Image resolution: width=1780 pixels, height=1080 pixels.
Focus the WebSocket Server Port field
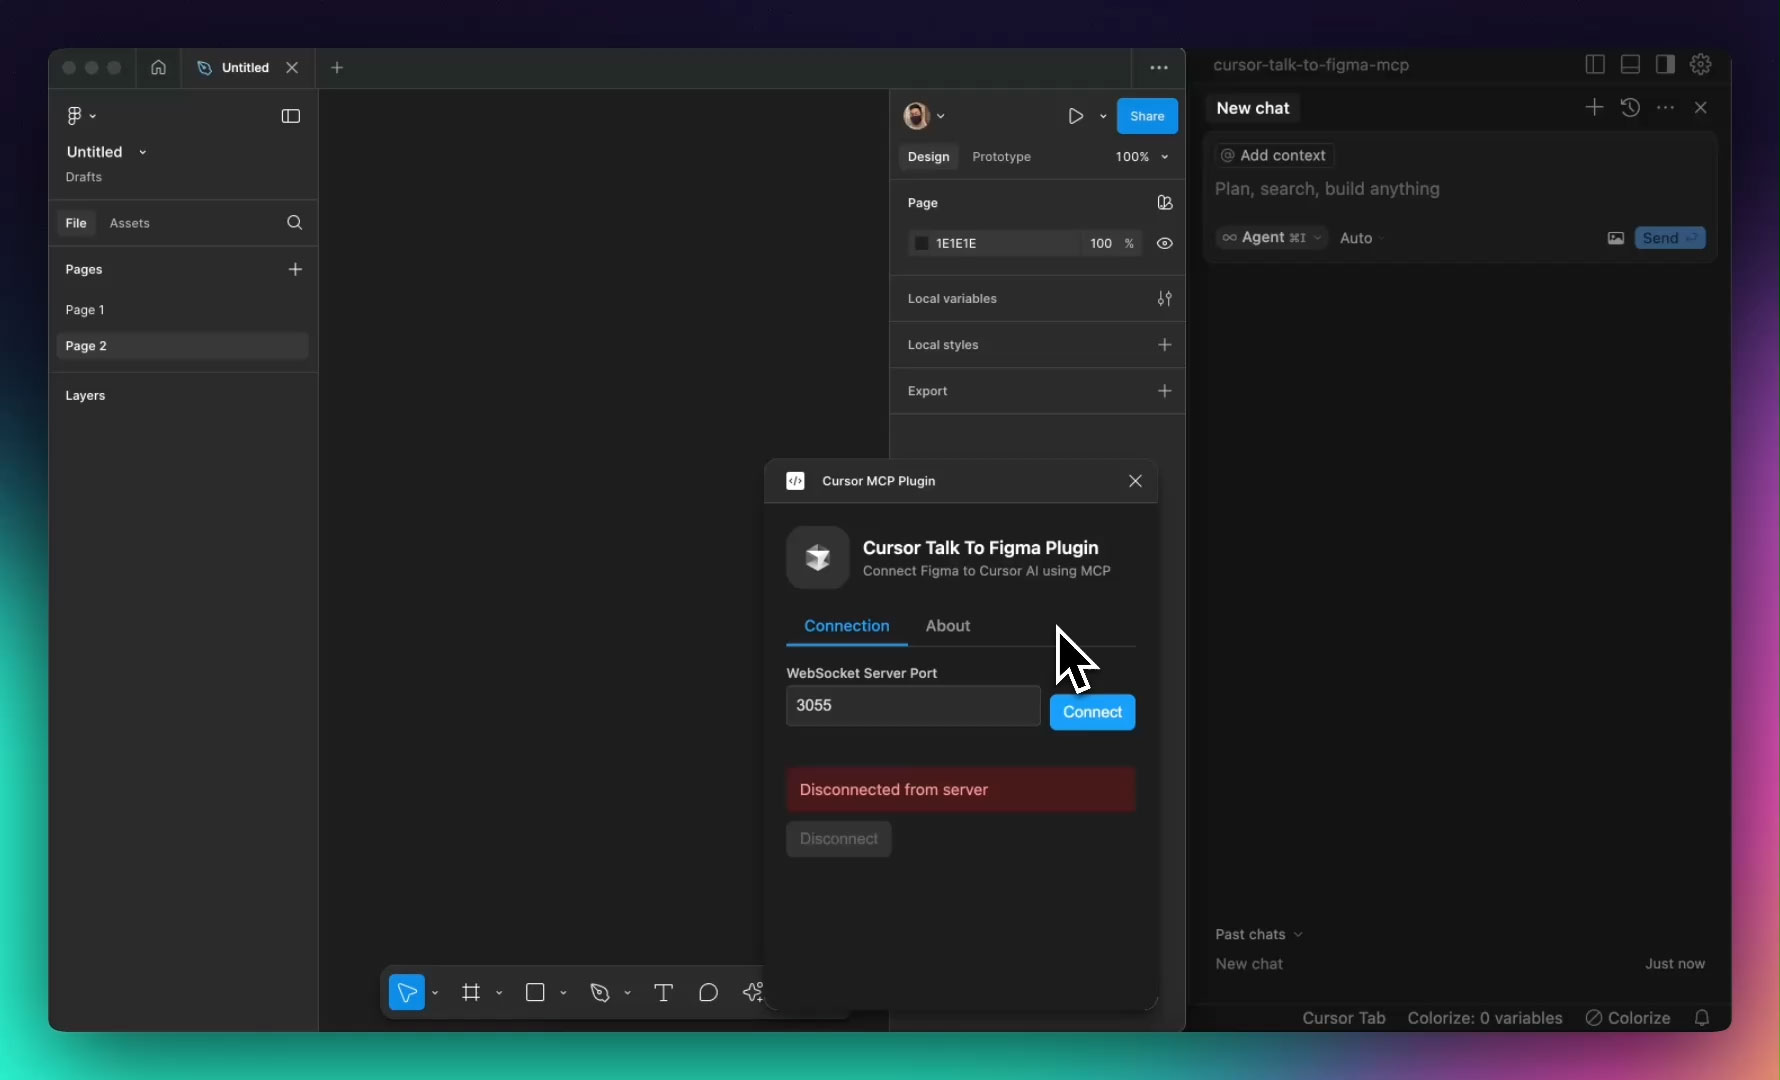[913, 705]
